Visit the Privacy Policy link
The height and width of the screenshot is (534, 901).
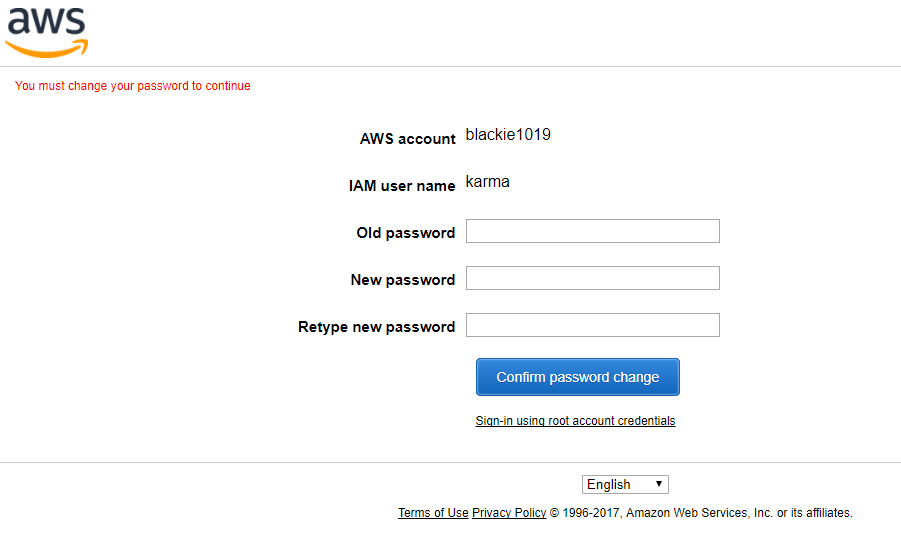click(509, 513)
